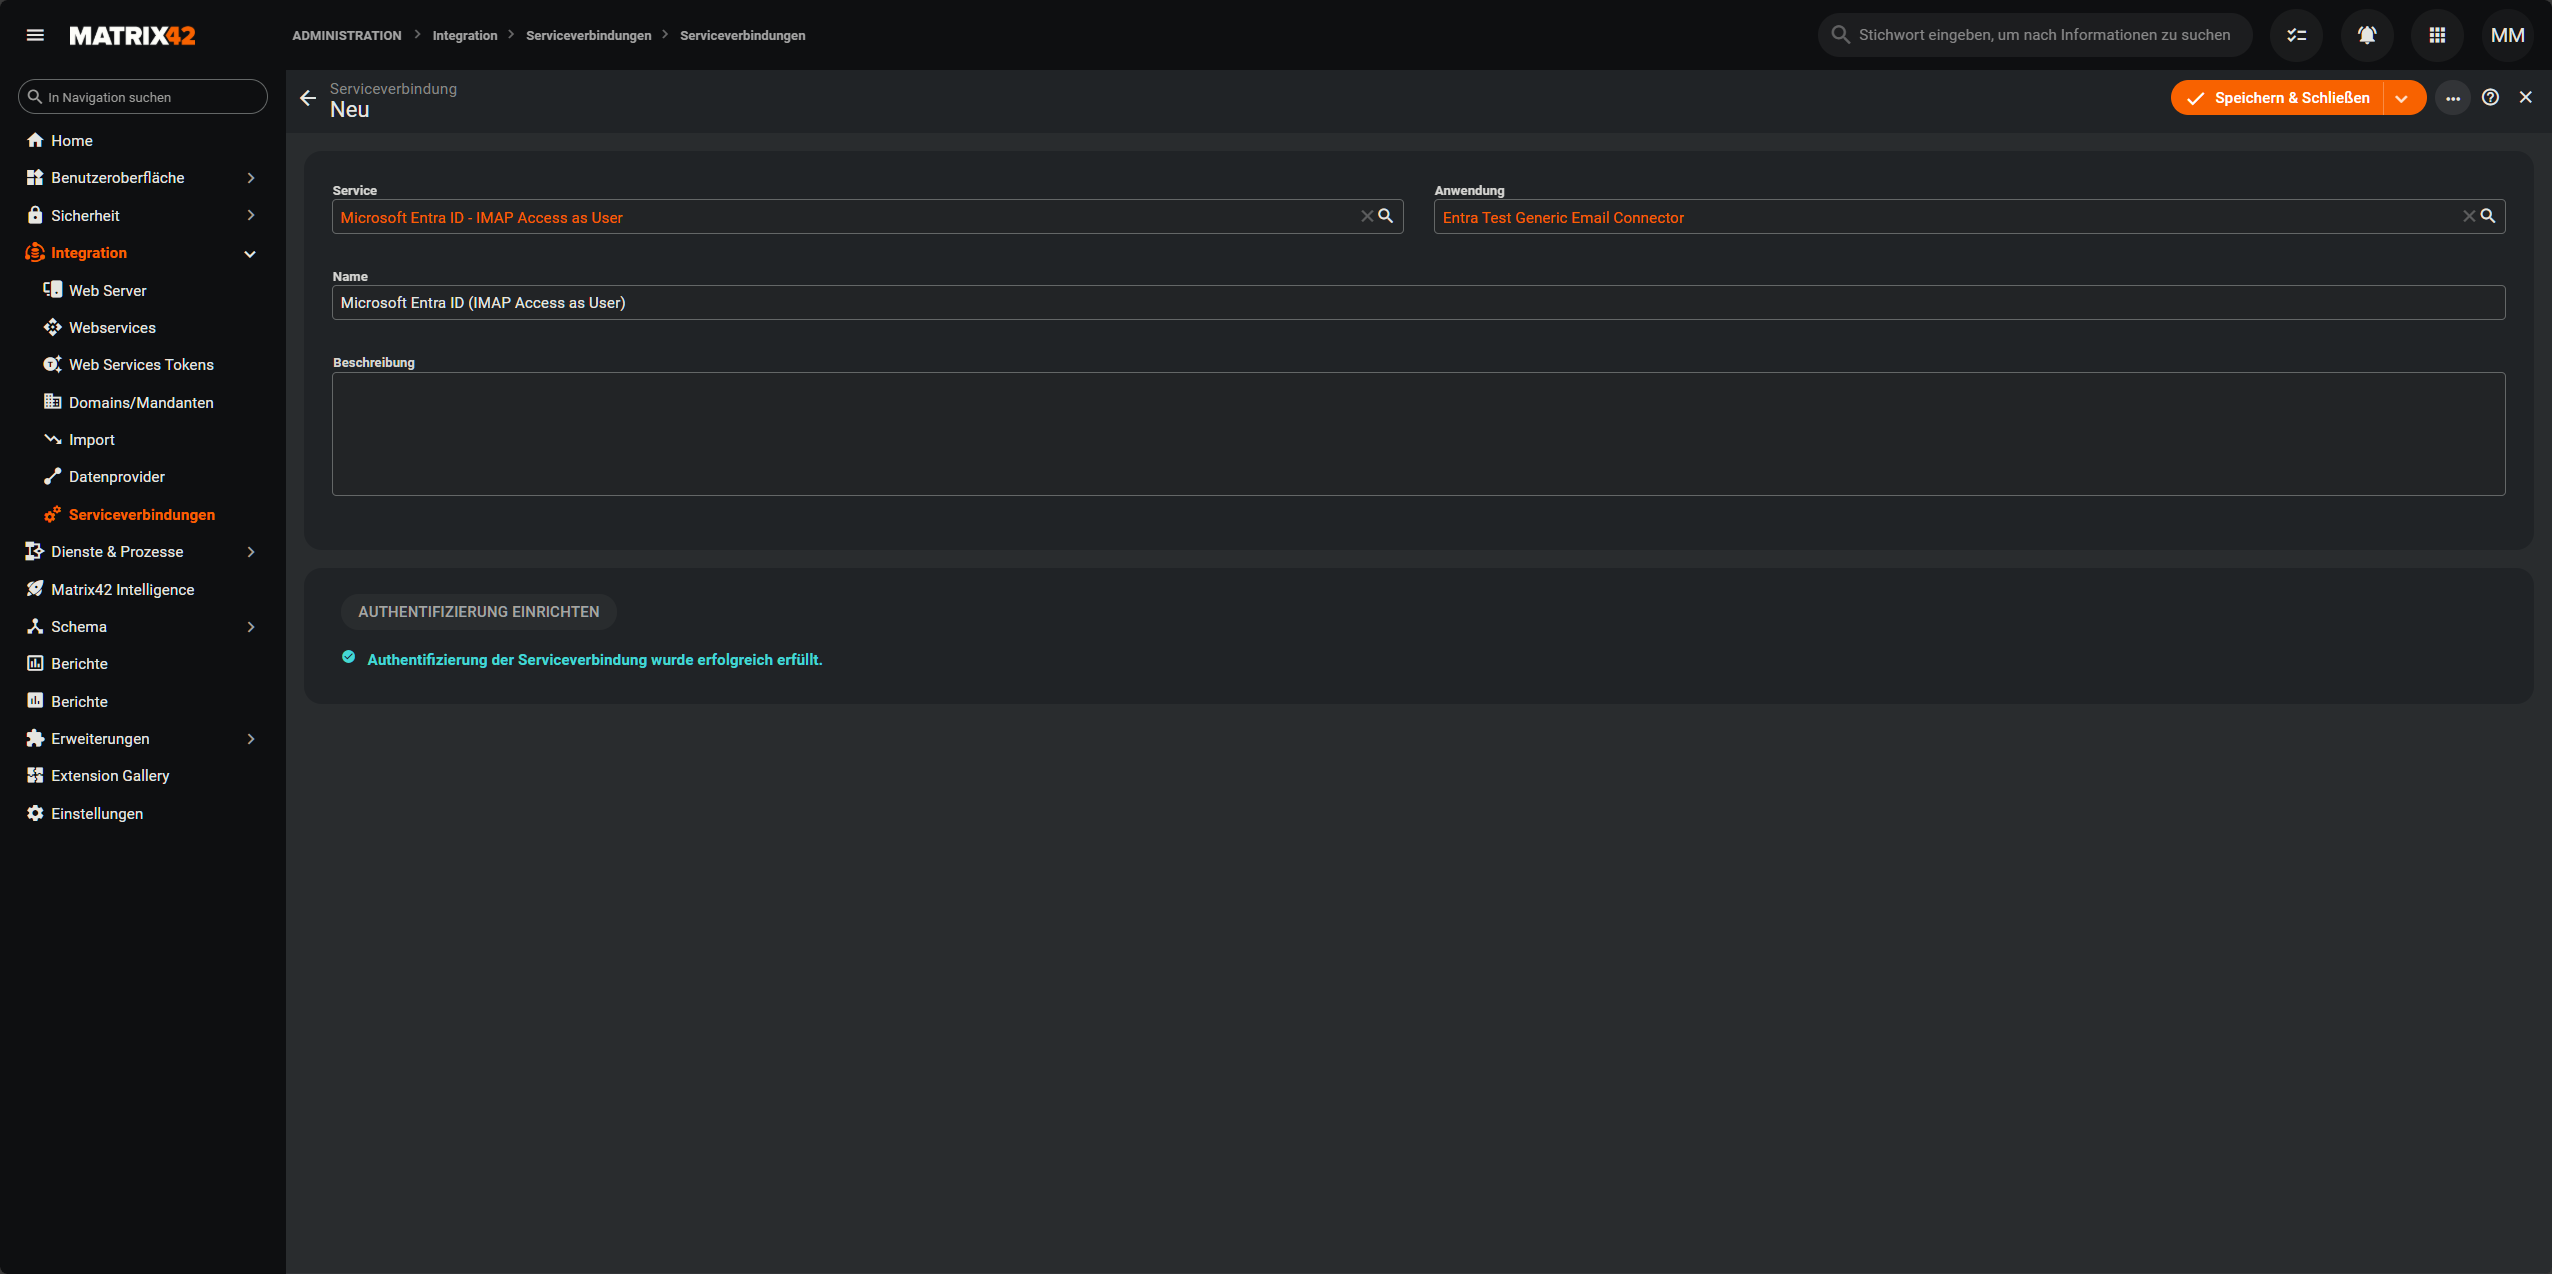Open the three-dots more actions menu
Viewport: 2552px width, 1274px height.
pyautogui.click(x=2453, y=98)
